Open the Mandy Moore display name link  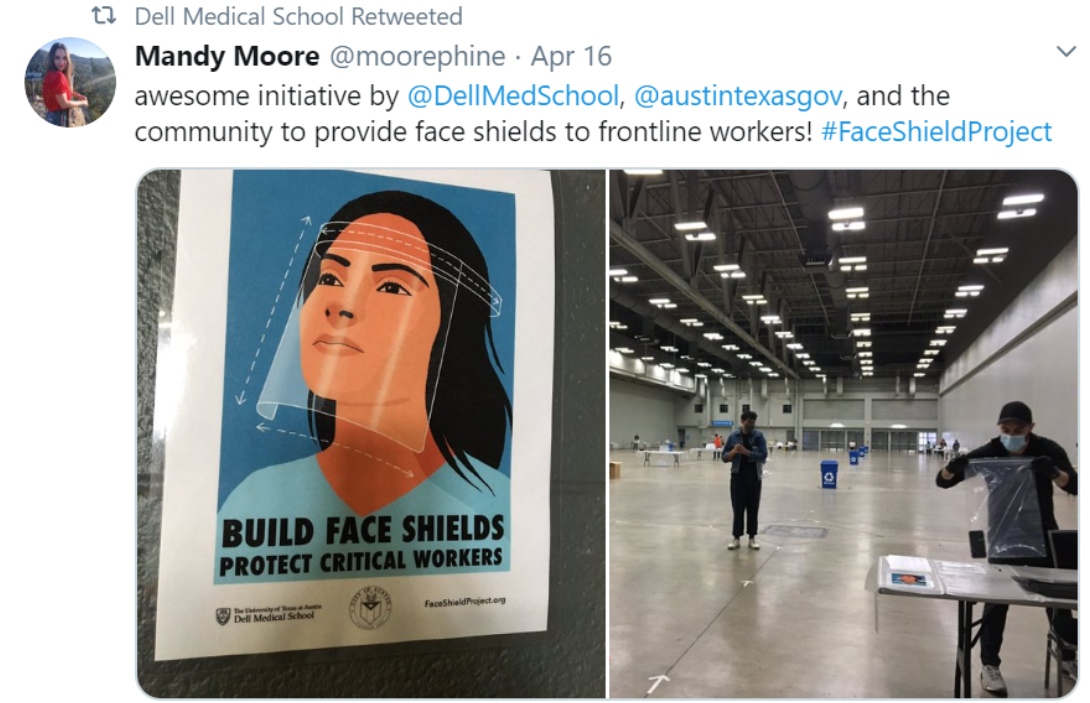point(227,56)
